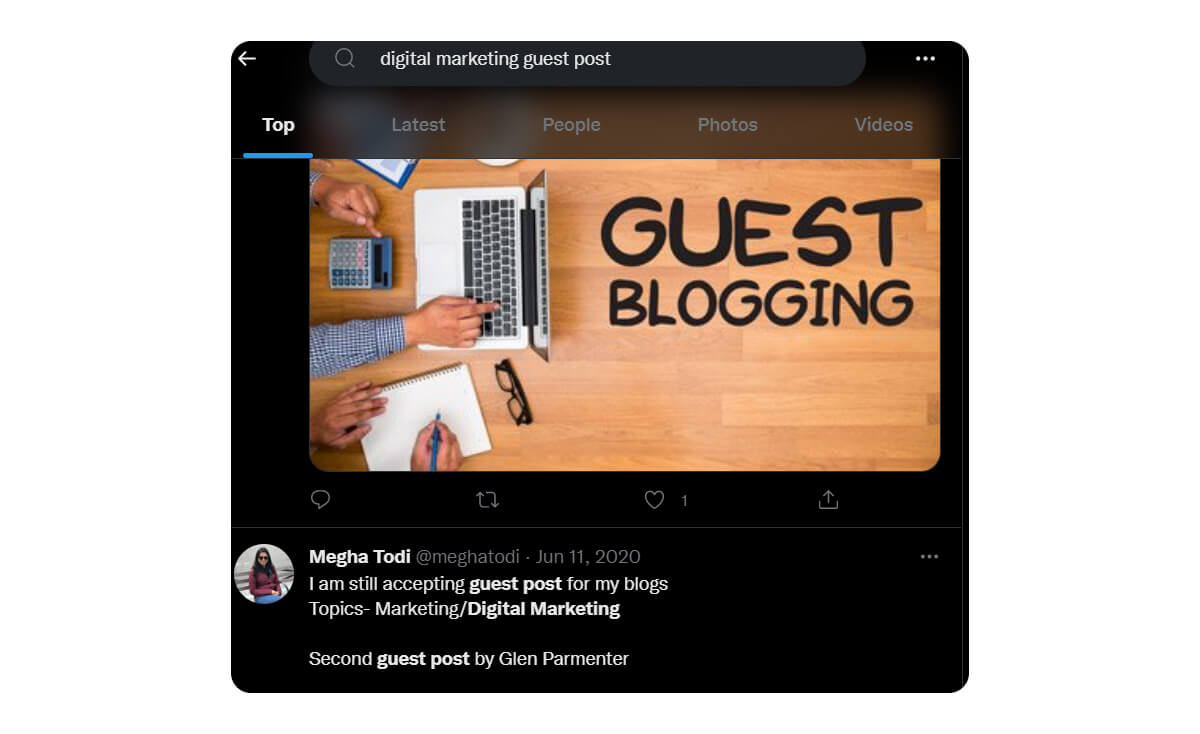
Task: Select the Photos tab
Action: [x=727, y=125]
